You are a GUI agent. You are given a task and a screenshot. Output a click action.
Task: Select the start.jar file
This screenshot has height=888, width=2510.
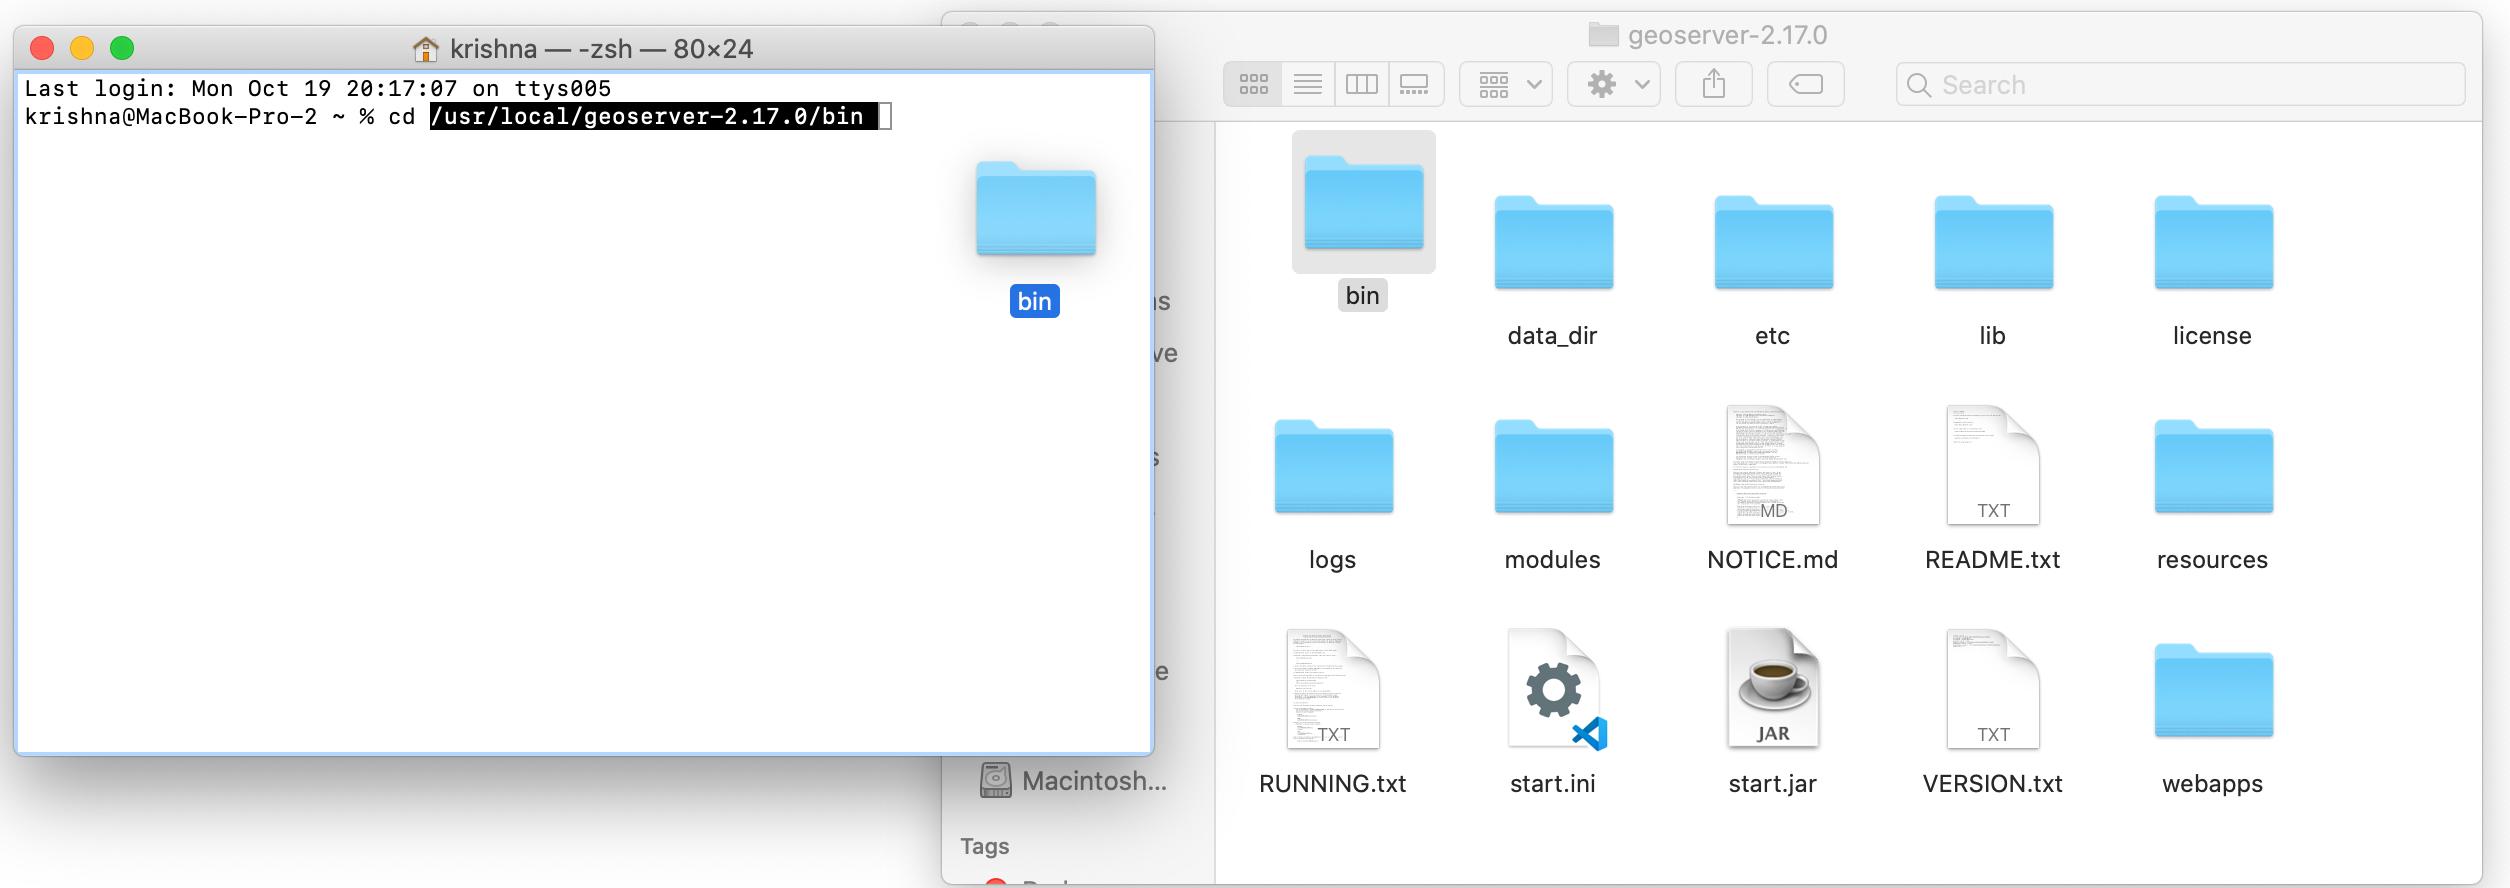pyautogui.click(x=1773, y=689)
